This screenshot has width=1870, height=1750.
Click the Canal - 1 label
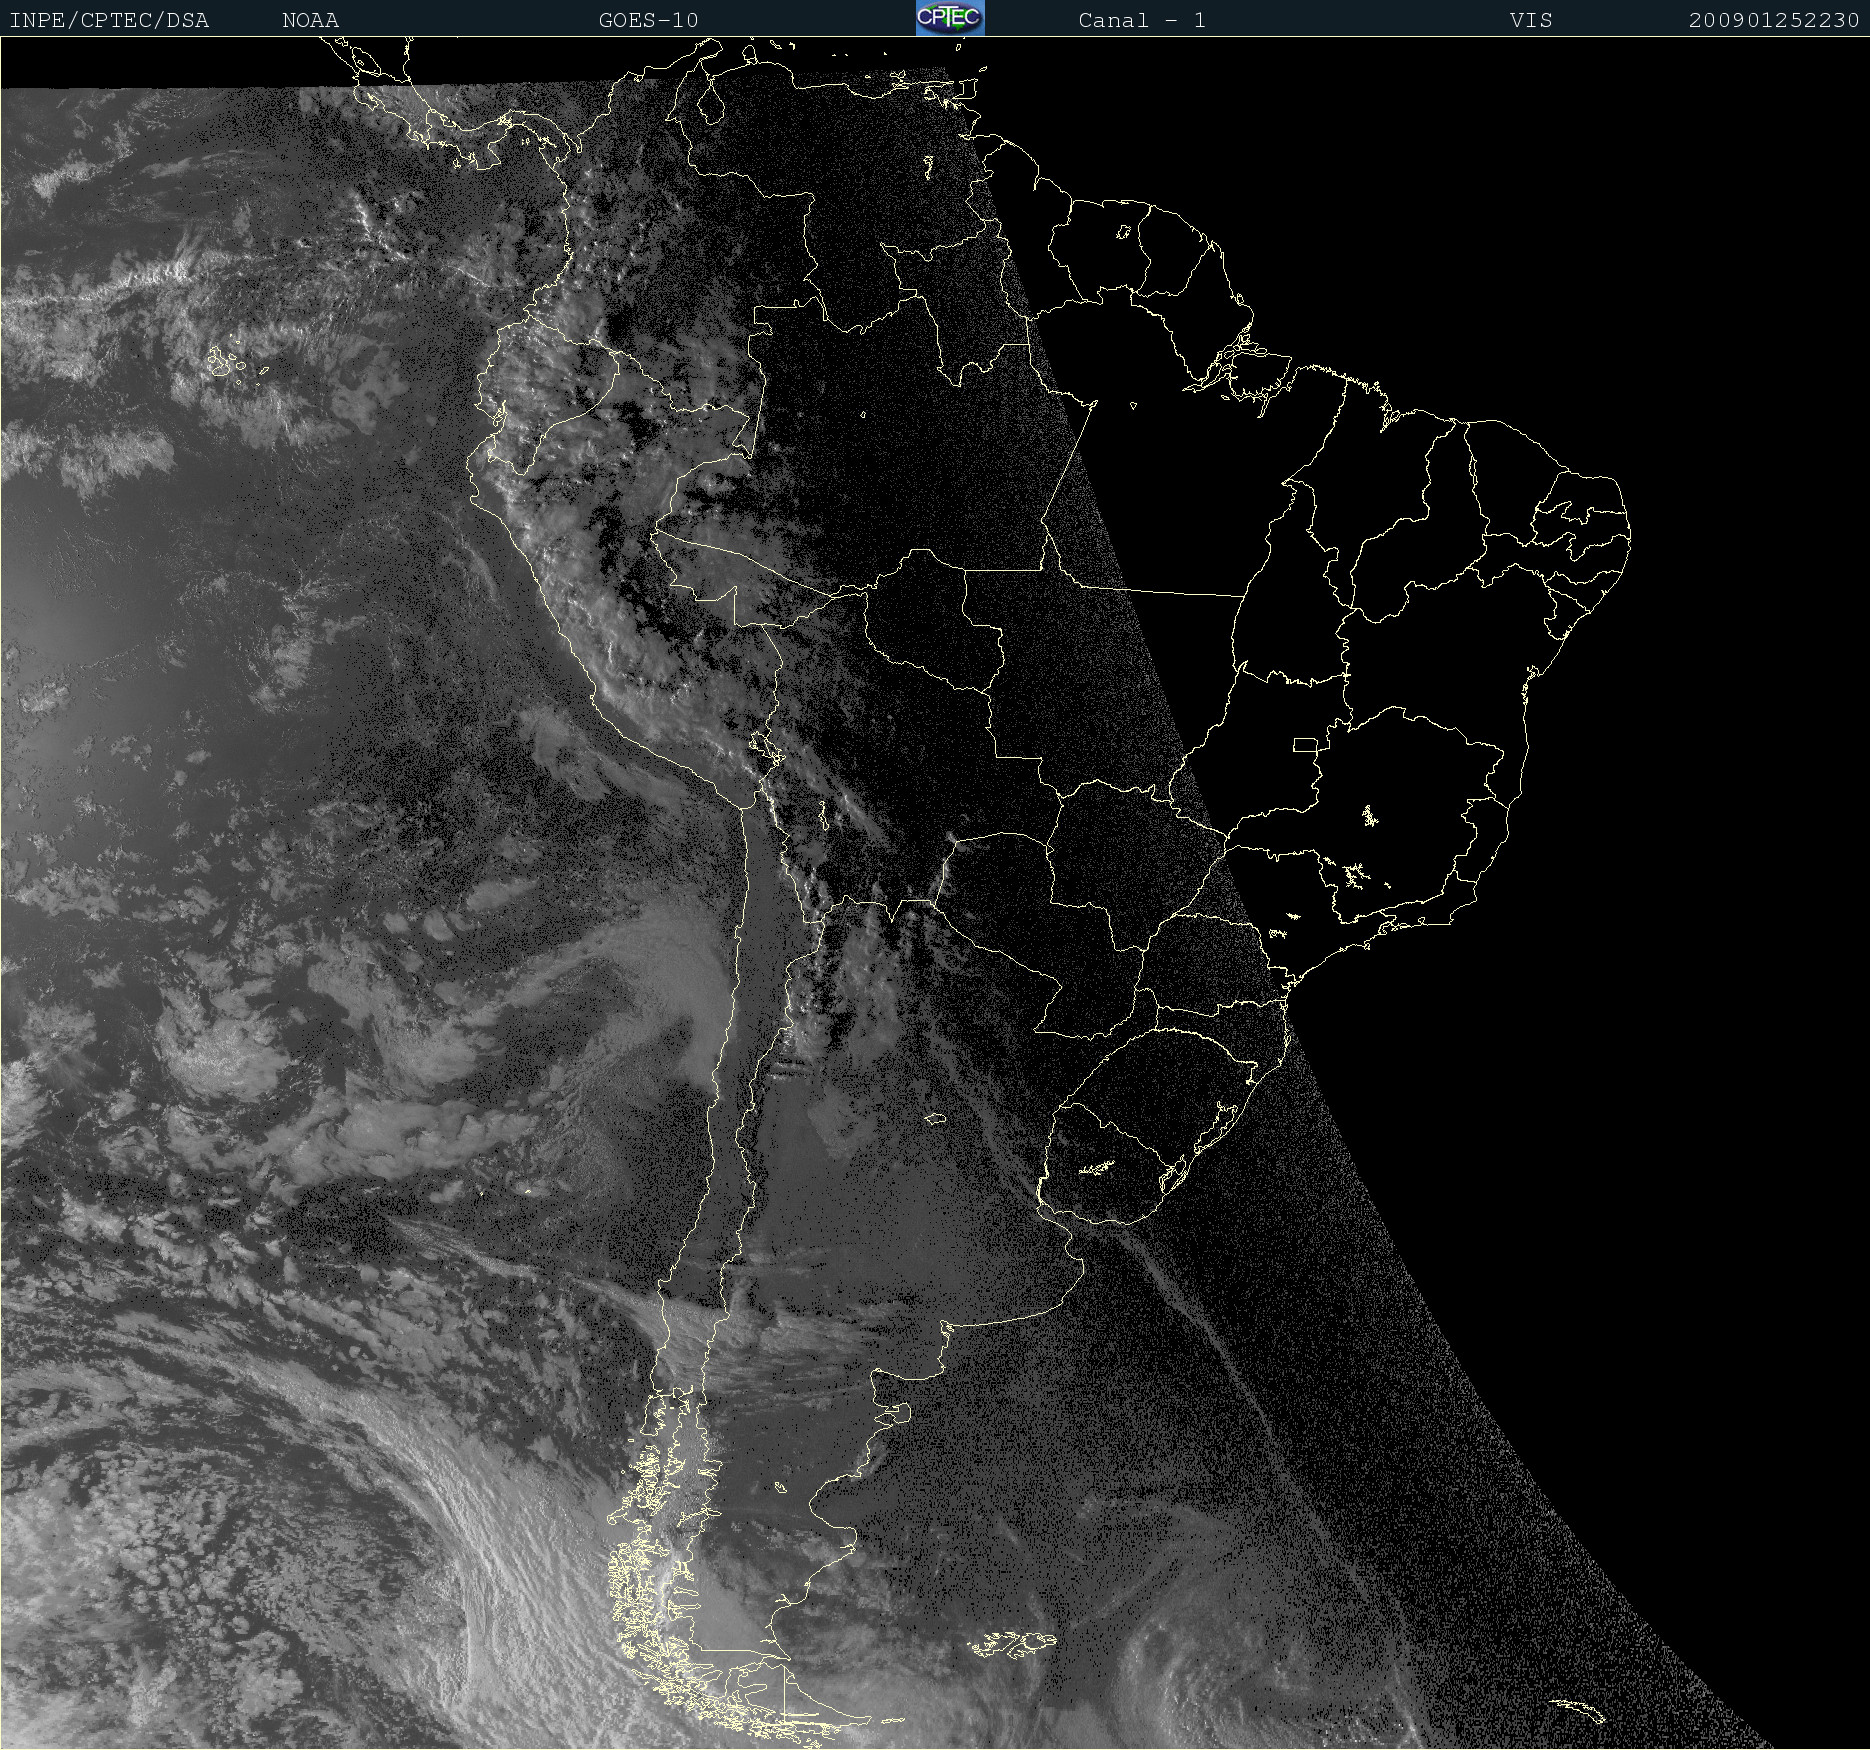coord(1142,21)
